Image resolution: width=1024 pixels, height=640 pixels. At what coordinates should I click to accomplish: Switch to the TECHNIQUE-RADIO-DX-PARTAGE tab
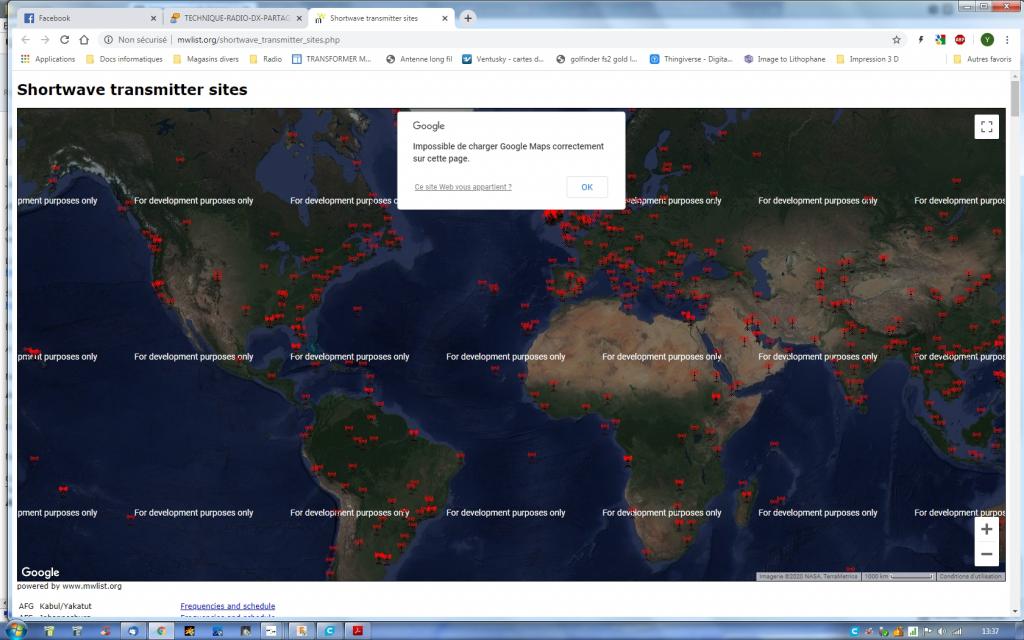click(235, 18)
